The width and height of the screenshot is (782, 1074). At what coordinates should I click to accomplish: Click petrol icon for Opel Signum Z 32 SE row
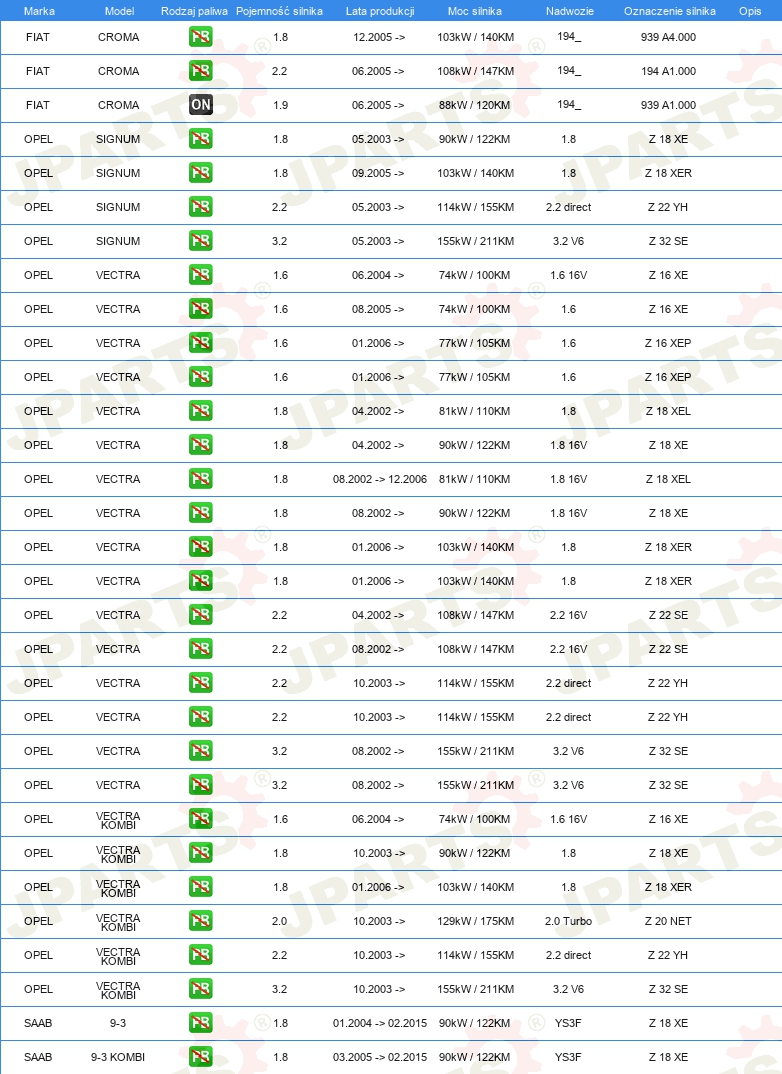201,240
